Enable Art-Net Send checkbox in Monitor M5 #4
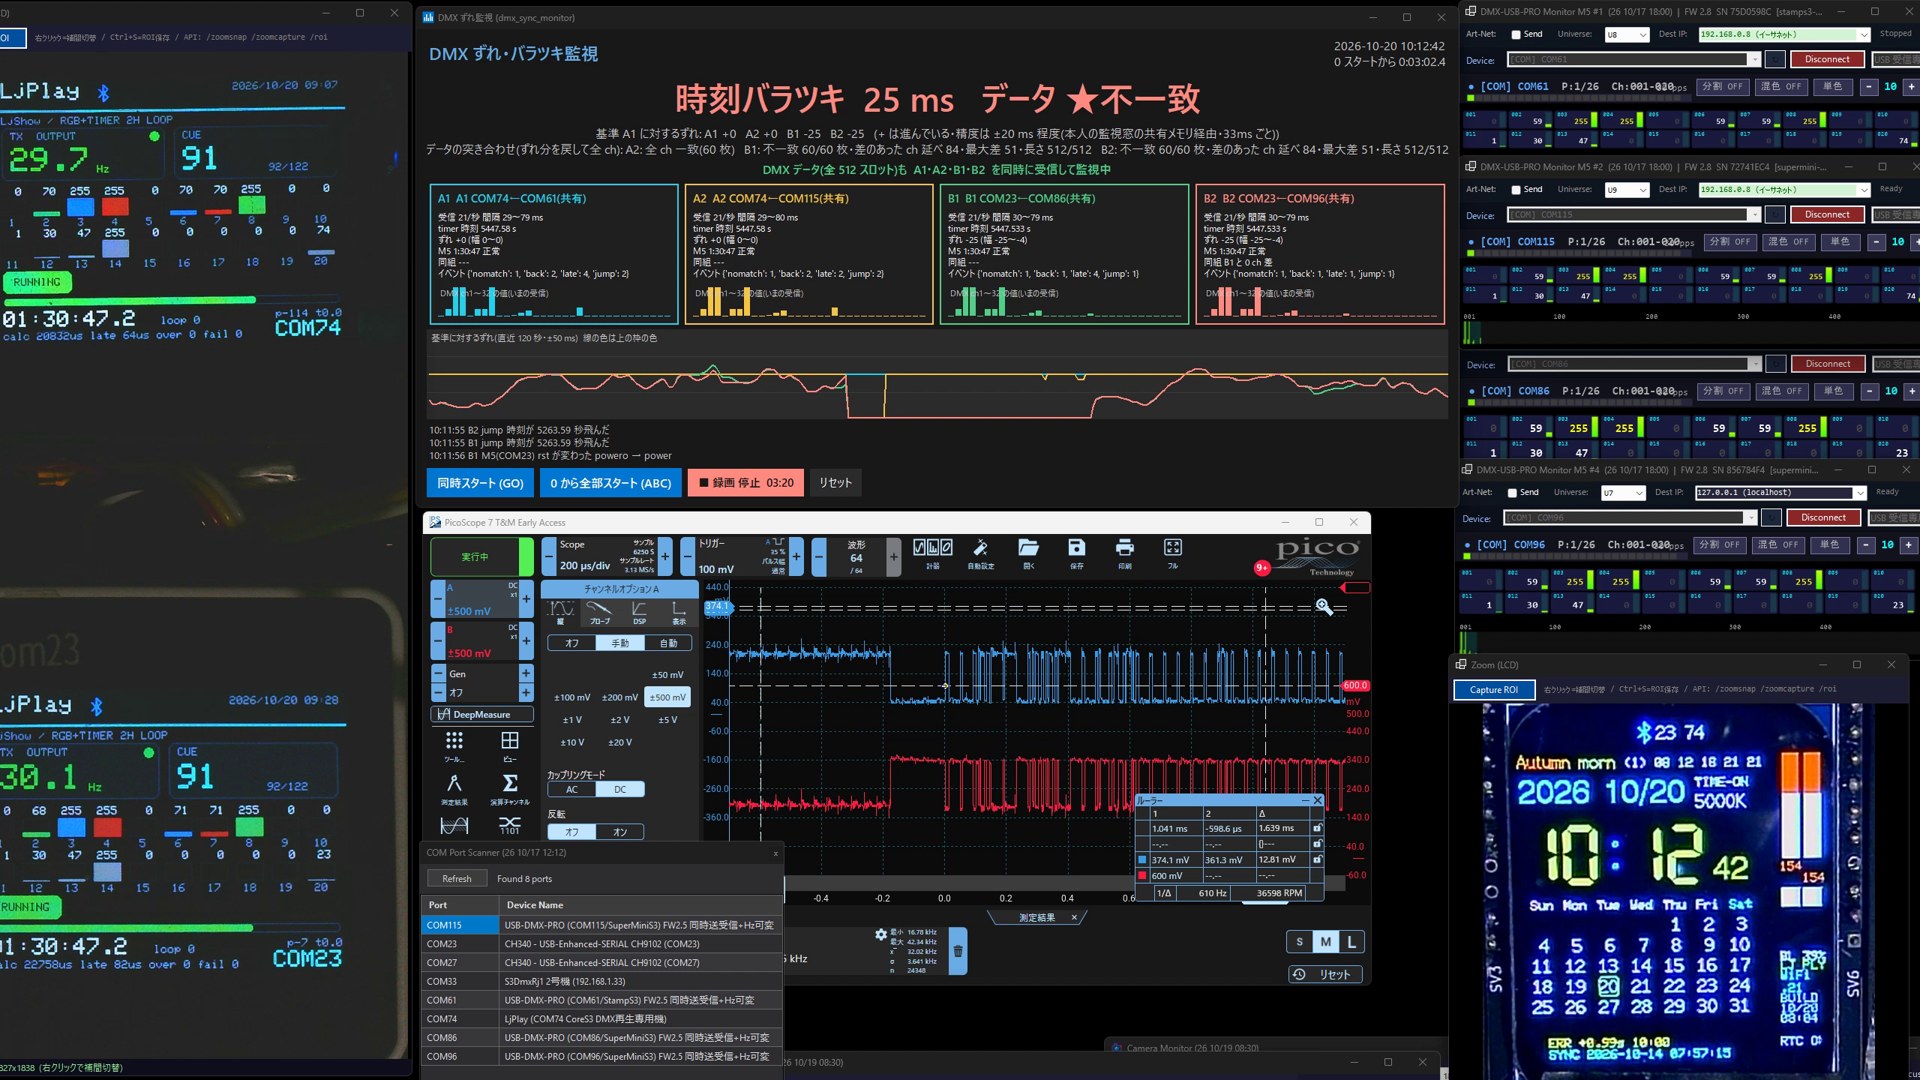The image size is (1920, 1080). [x=1512, y=493]
